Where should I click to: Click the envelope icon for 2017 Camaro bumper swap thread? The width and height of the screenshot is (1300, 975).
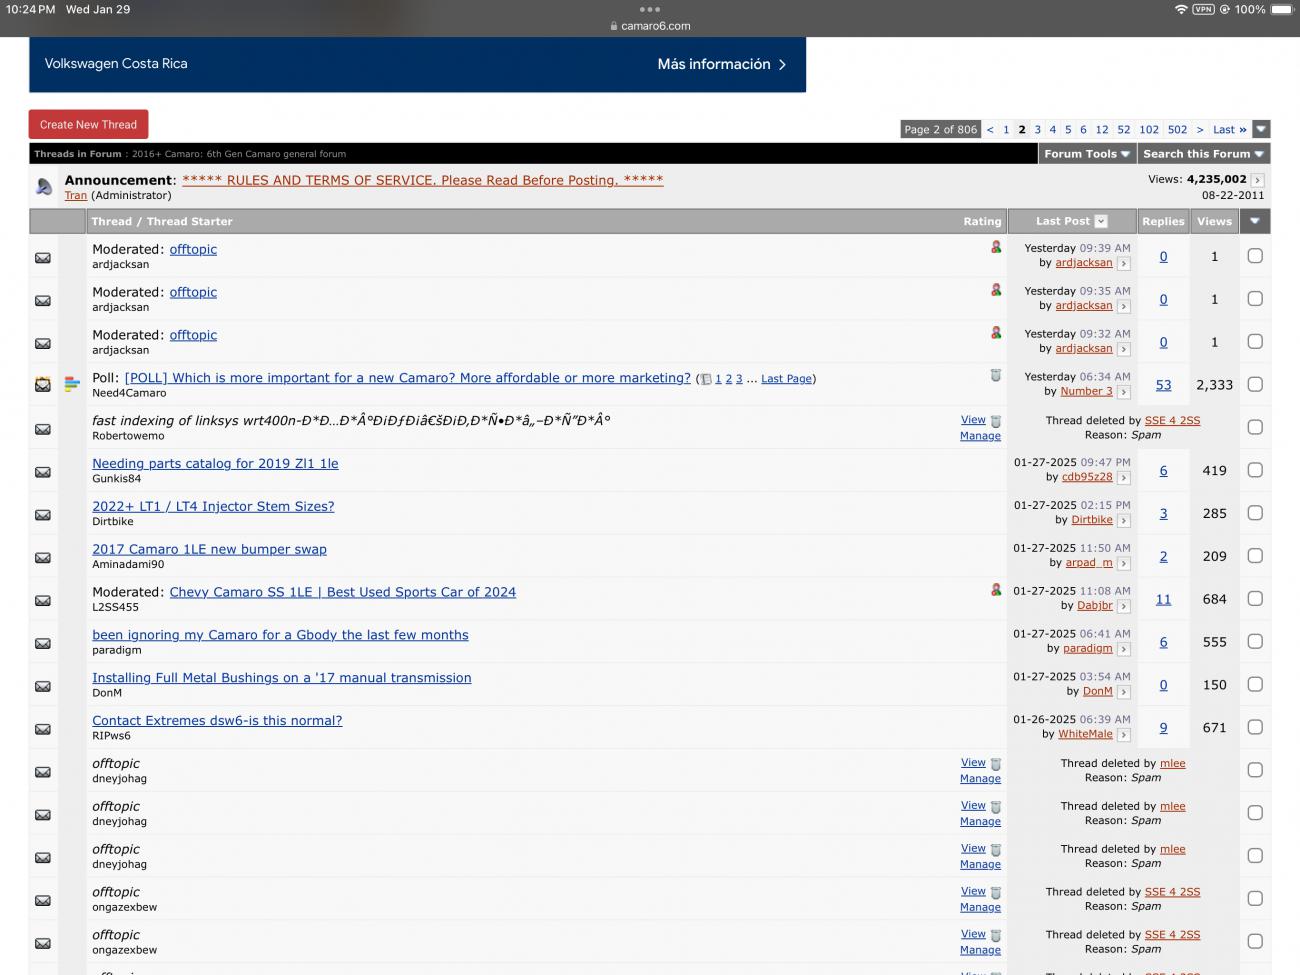[42, 557]
